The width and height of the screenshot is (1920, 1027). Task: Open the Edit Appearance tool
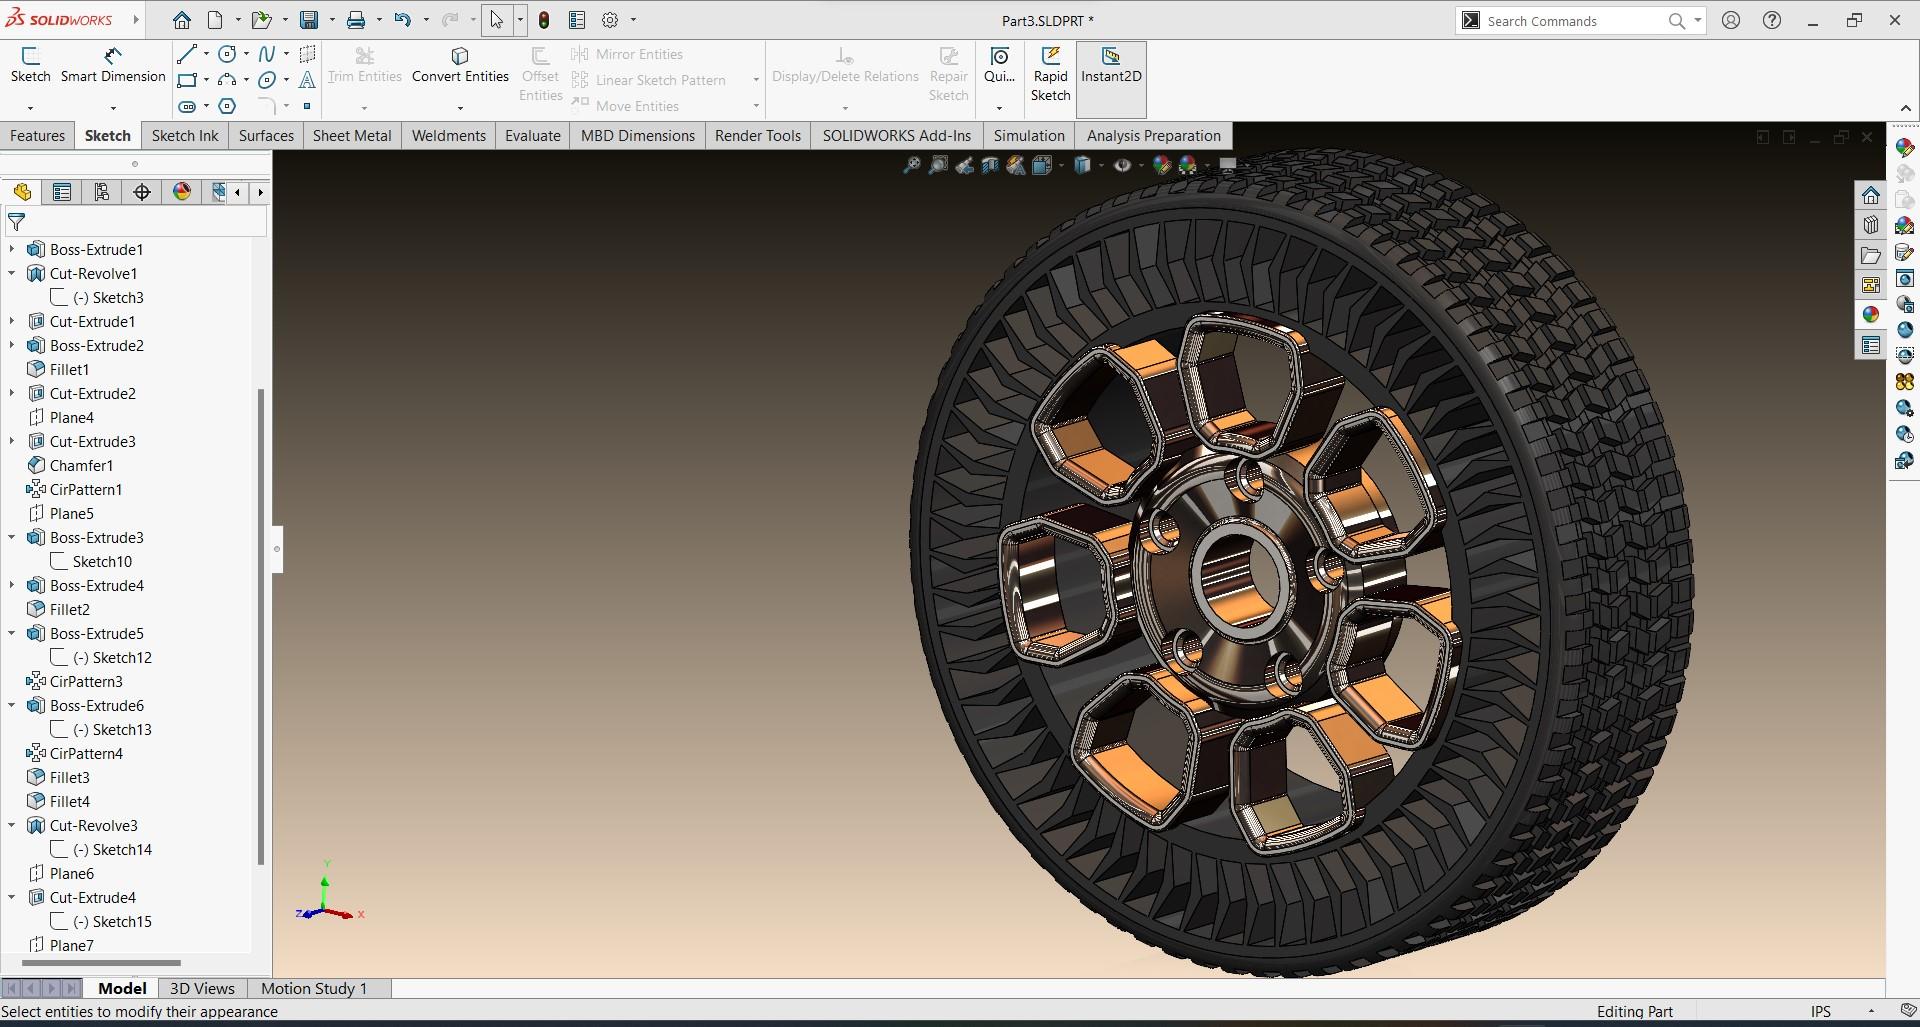(1161, 165)
